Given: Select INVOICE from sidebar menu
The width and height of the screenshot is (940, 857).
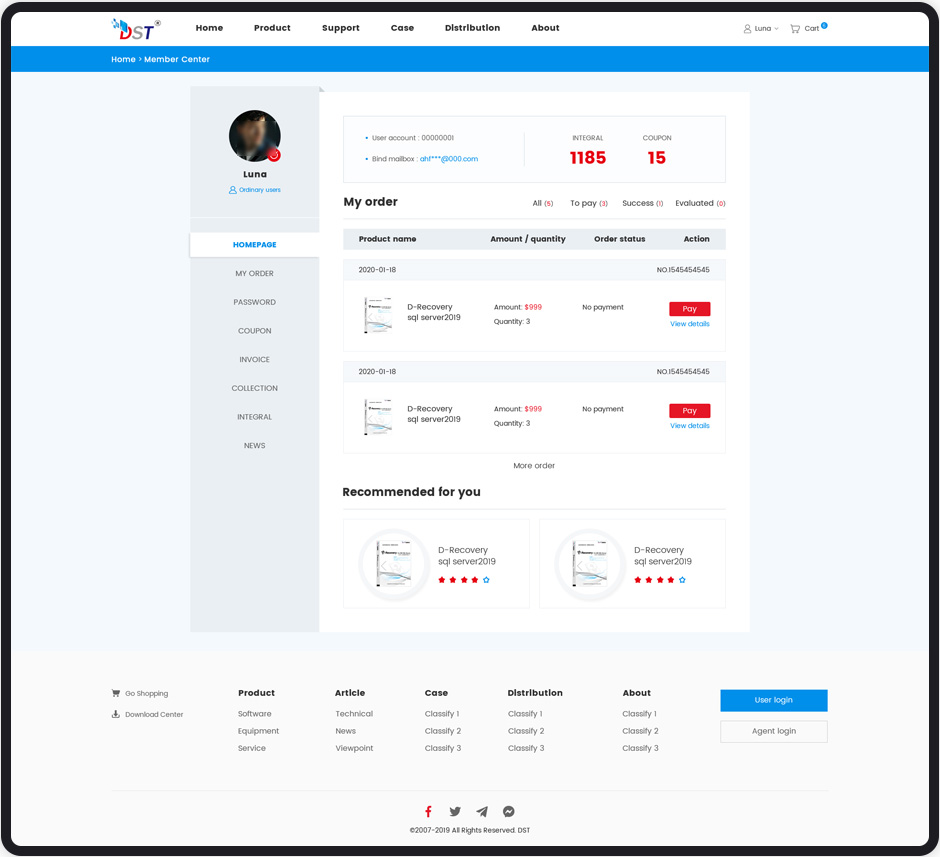Looking at the screenshot, I should coord(254,360).
